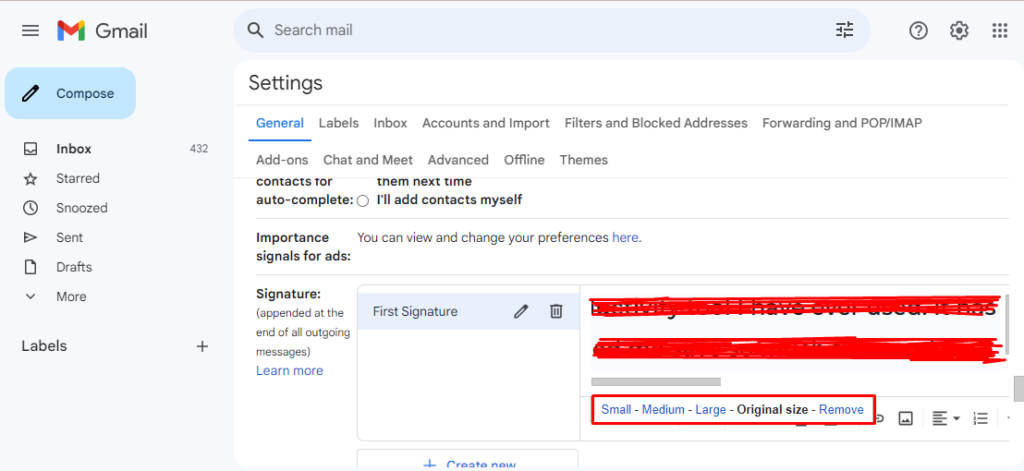Open Filters and Blocked Addresses tab
1024x471 pixels.
point(656,123)
